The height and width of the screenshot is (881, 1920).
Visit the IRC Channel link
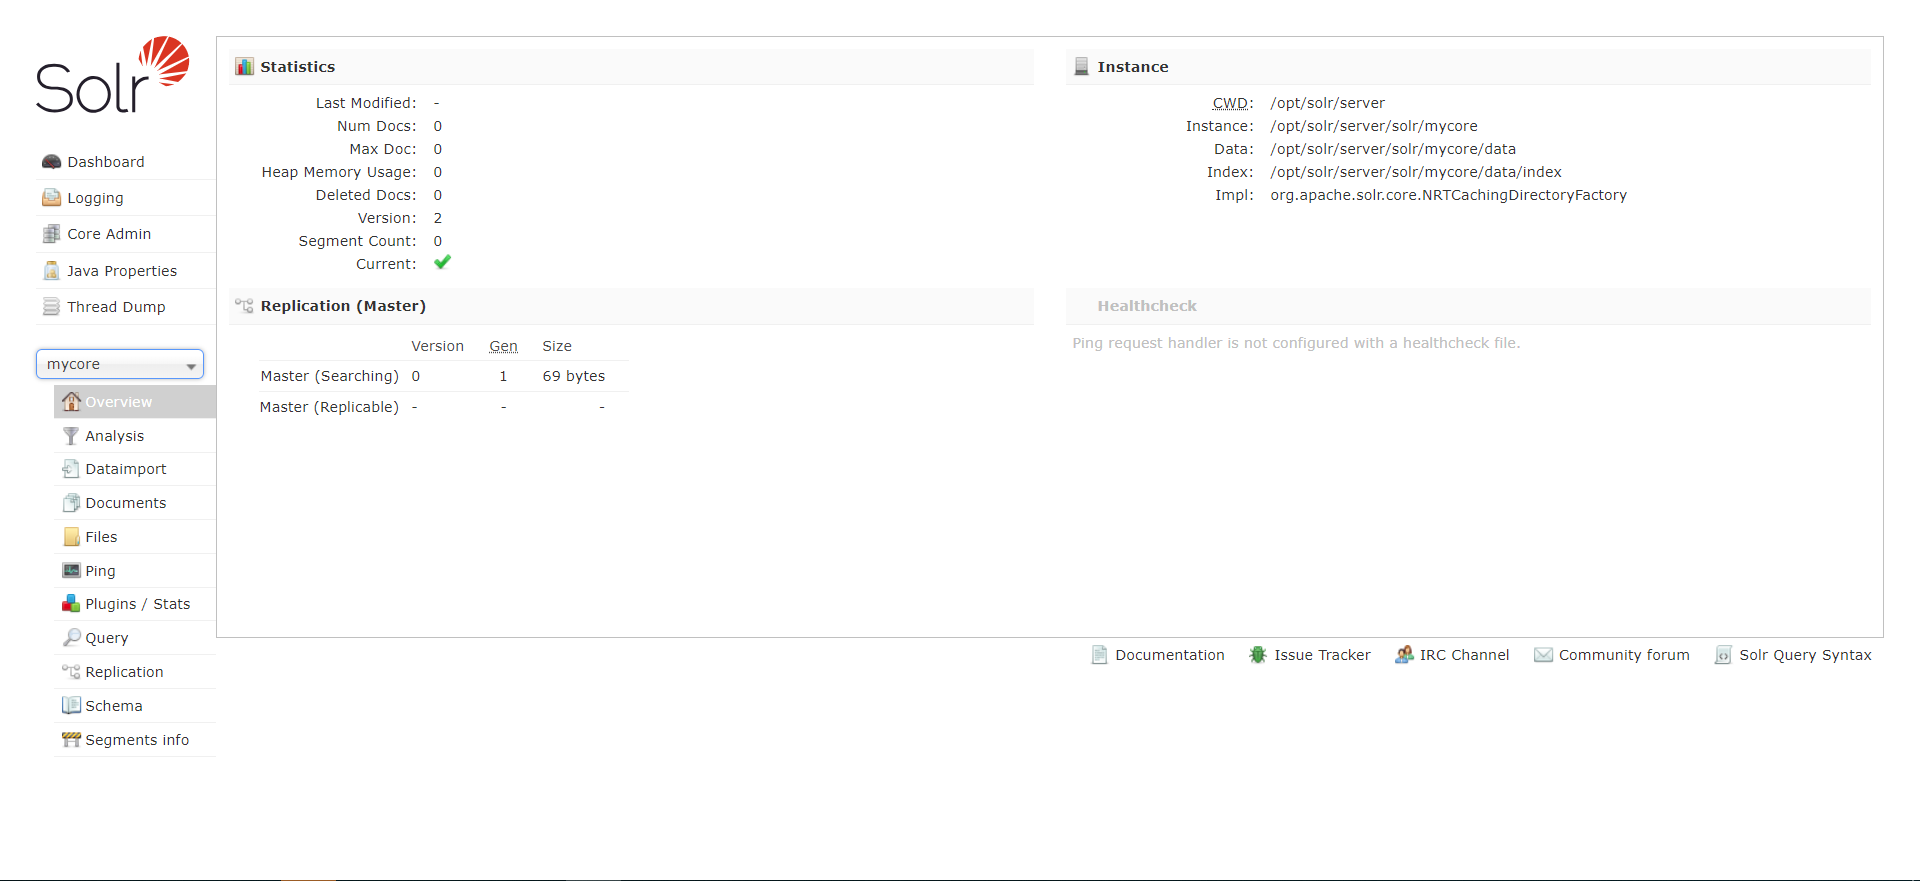[1464, 655]
